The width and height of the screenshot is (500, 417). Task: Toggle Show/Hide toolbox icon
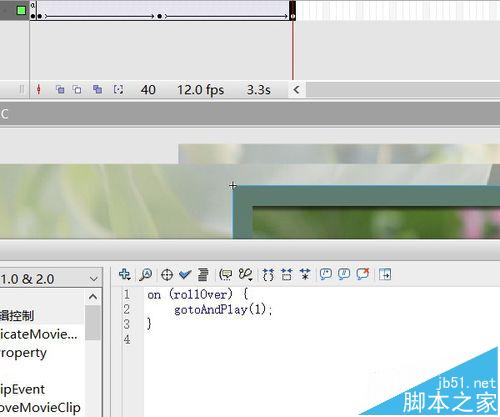(x=385, y=275)
